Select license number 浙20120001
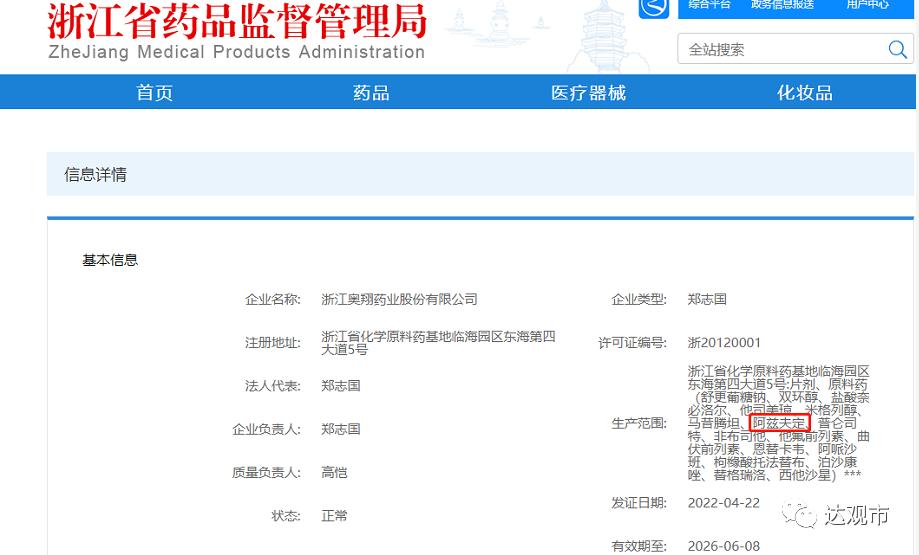 pos(724,343)
